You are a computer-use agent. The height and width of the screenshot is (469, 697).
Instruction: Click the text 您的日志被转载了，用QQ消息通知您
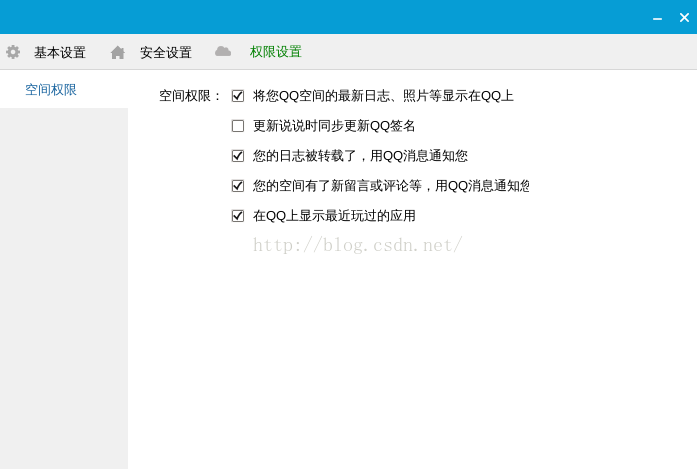[x=361, y=156]
